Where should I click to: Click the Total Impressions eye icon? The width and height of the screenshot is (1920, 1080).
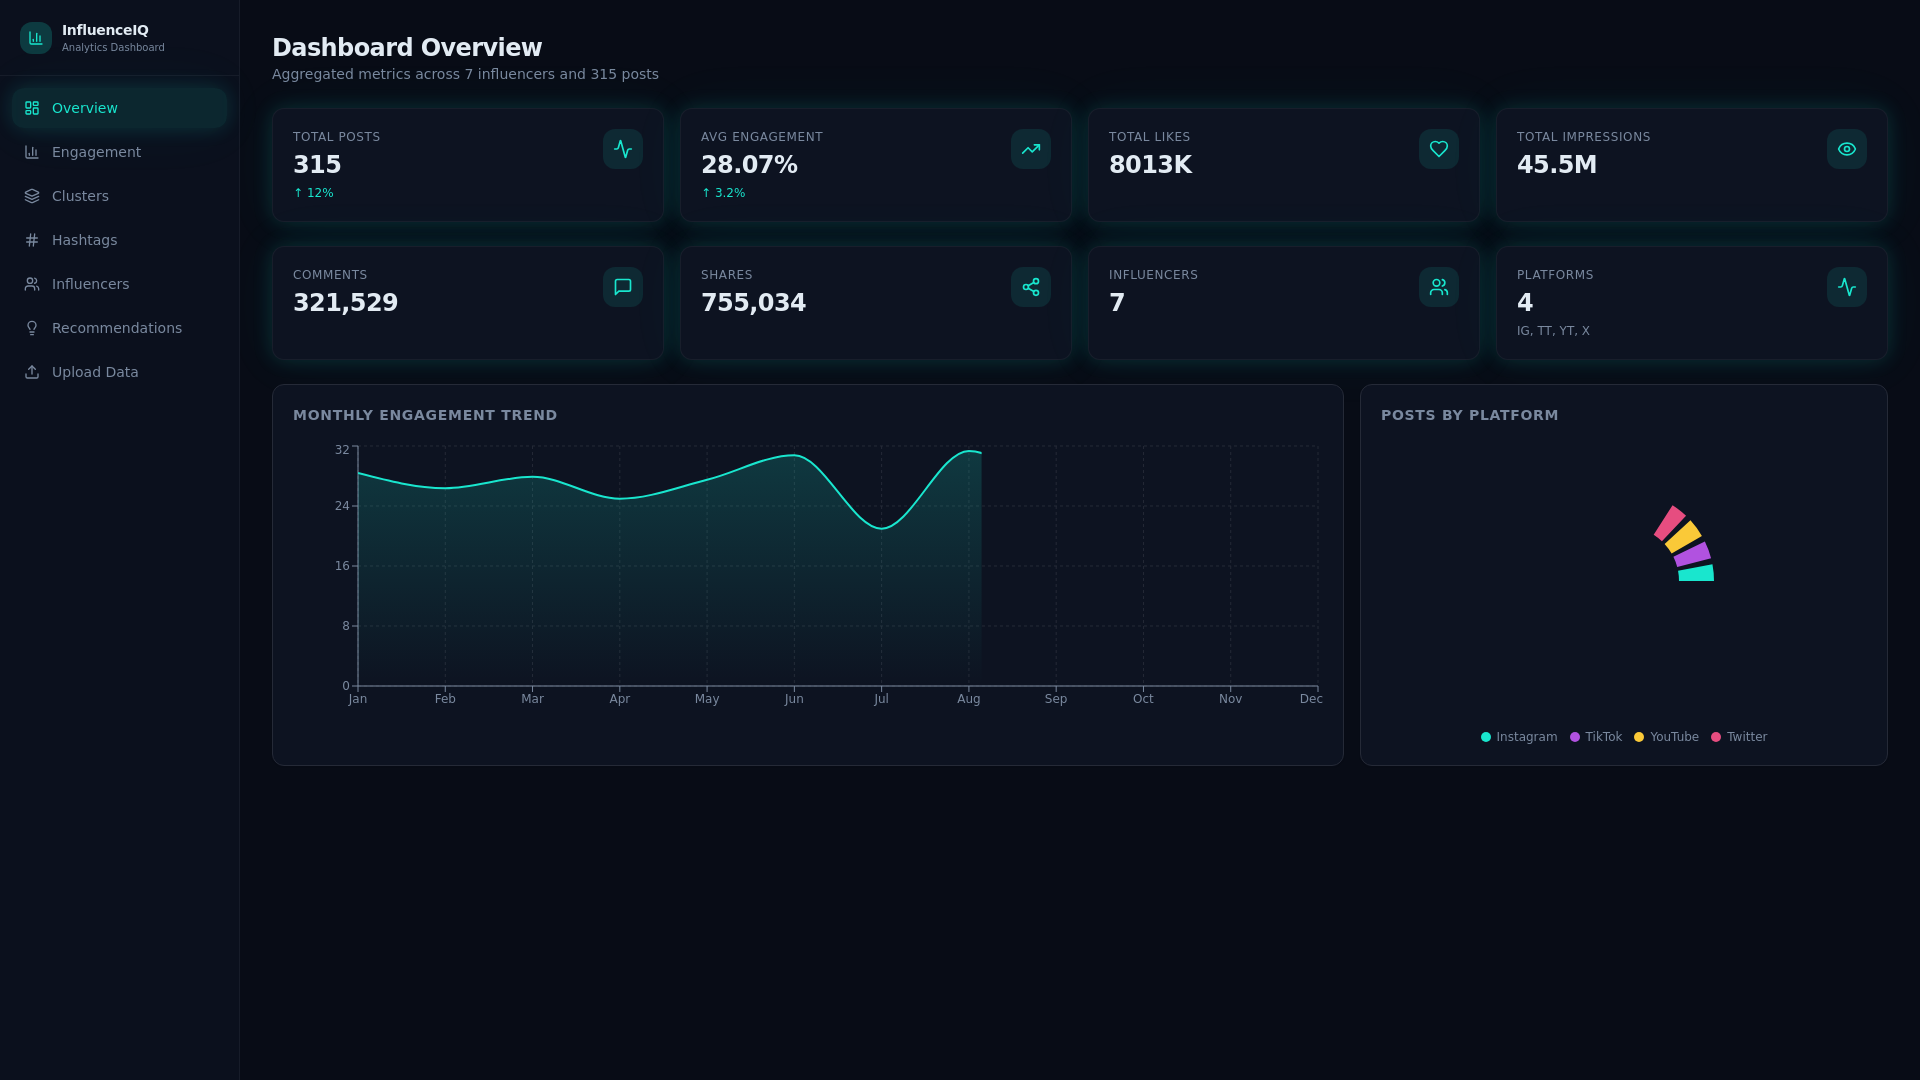[x=1847, y=149]
